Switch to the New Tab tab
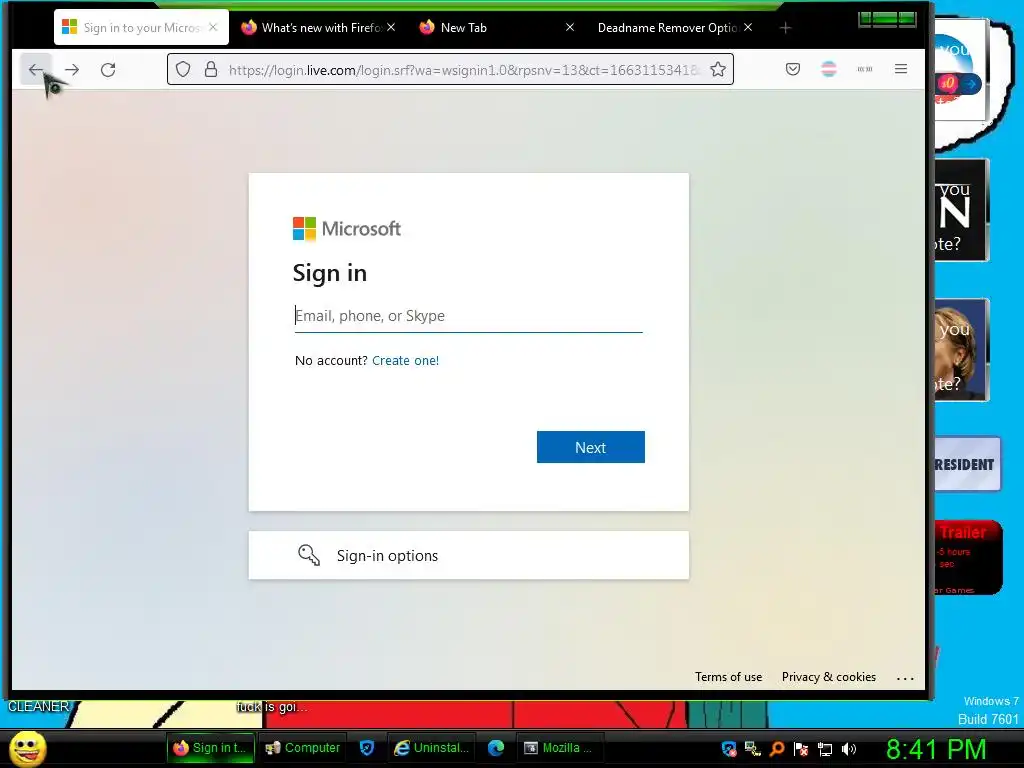The height and width of the screenshot is (768, 1024). 498,27
